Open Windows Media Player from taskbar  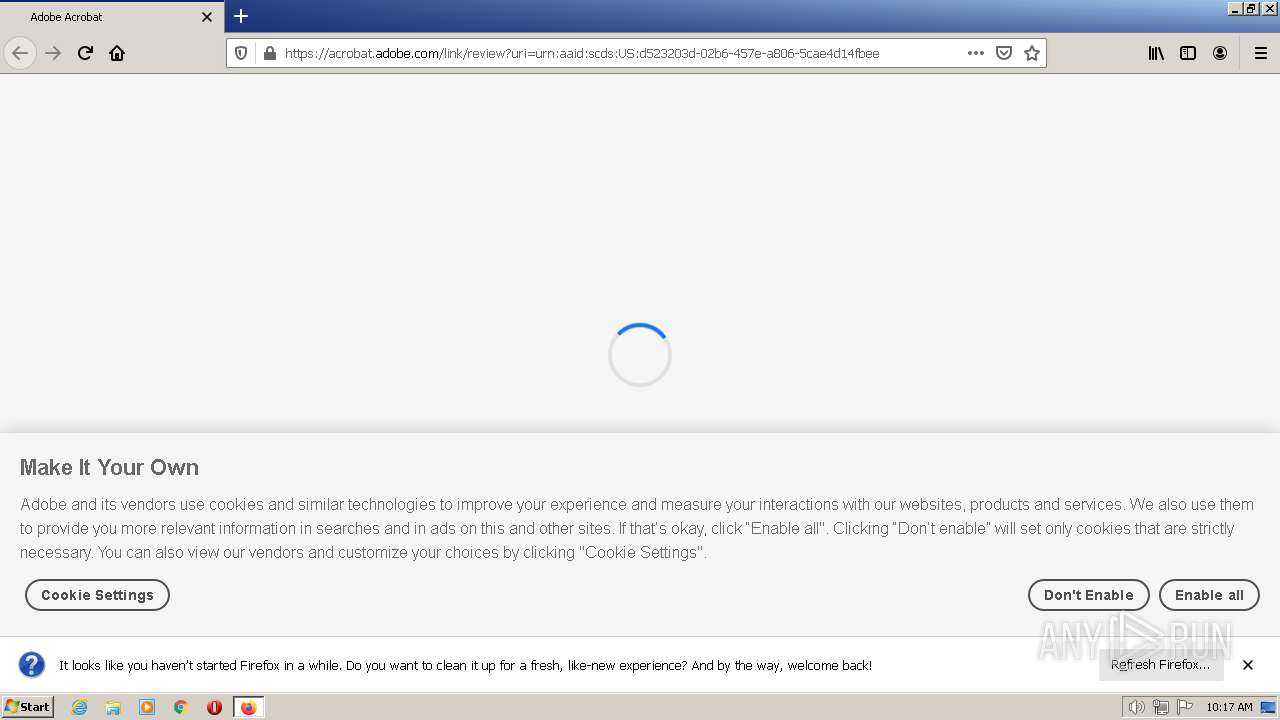[x=147, y=707]
